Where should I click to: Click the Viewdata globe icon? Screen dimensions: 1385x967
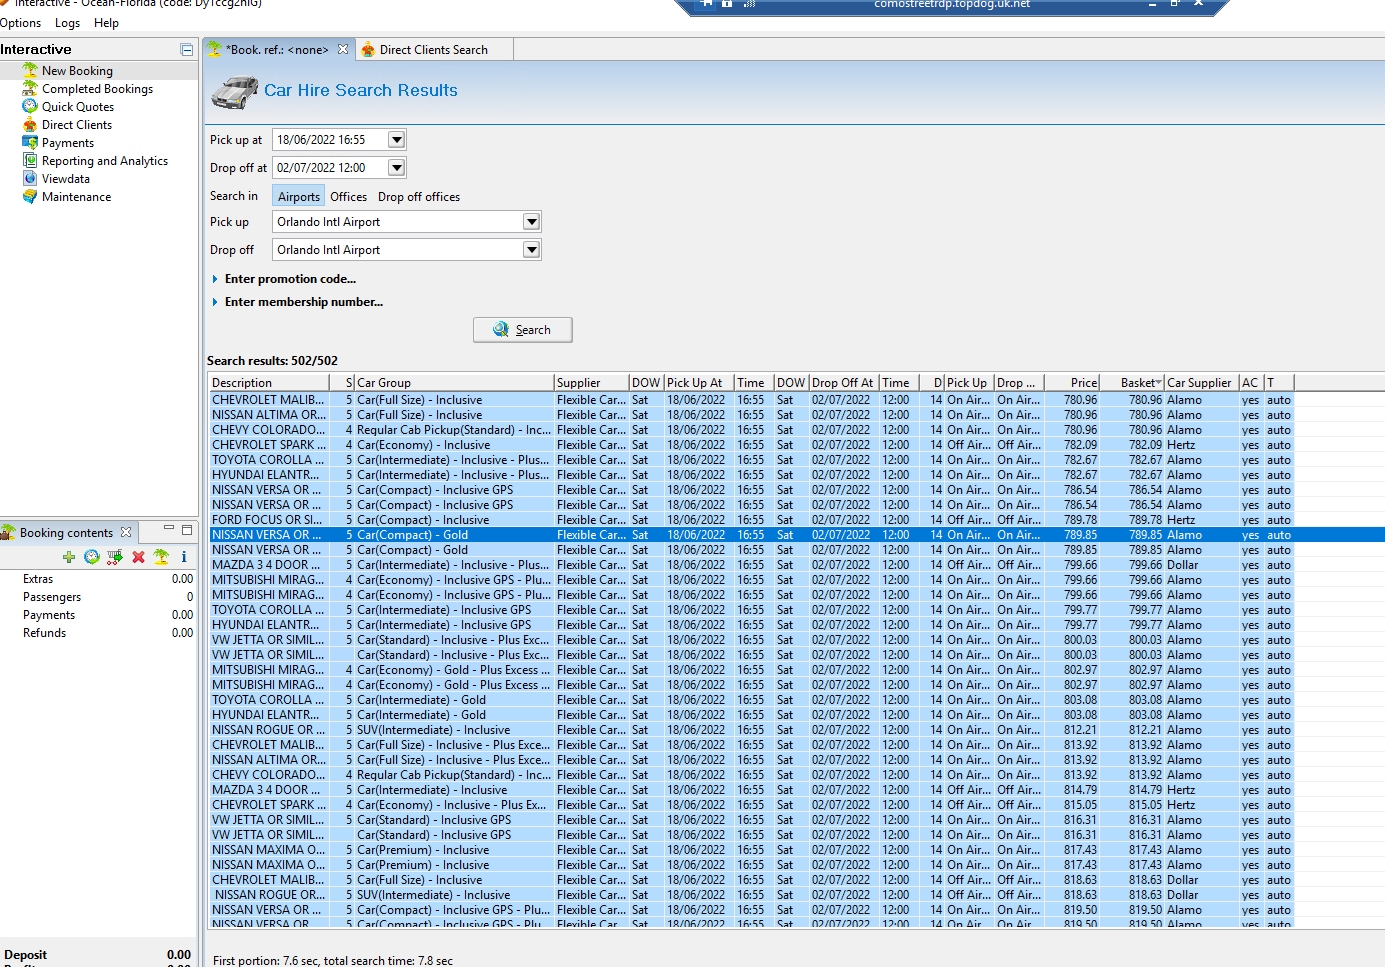pyautogui.click(x=30, y=178)
